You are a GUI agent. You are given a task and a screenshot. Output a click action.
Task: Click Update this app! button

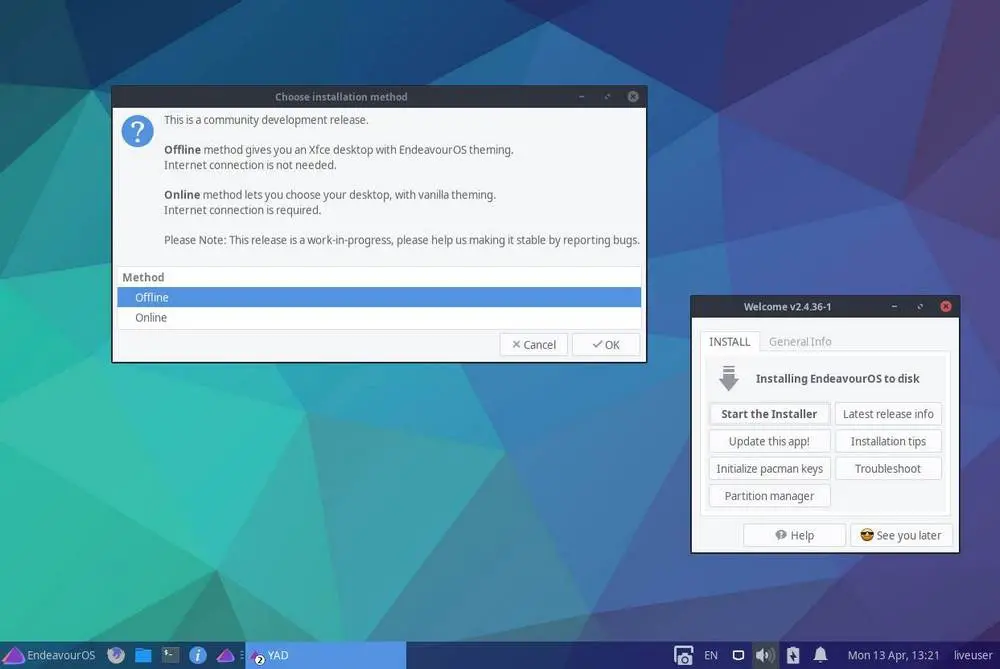(769, 441)
